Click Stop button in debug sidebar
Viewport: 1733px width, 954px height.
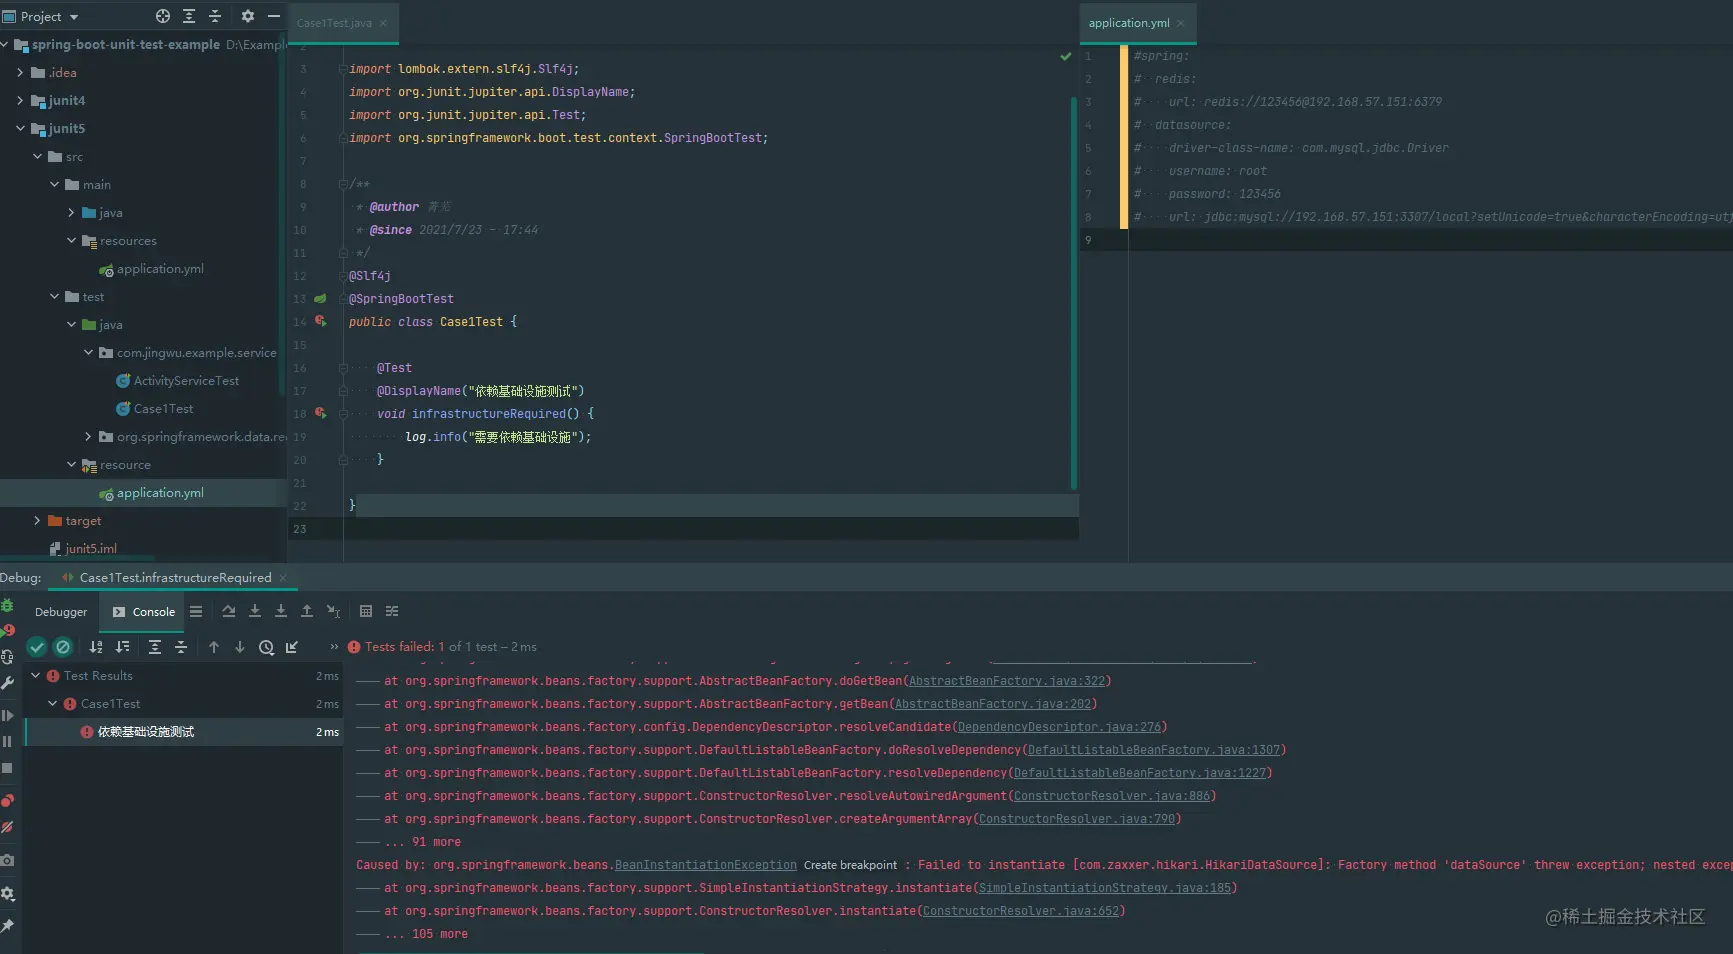7,768
